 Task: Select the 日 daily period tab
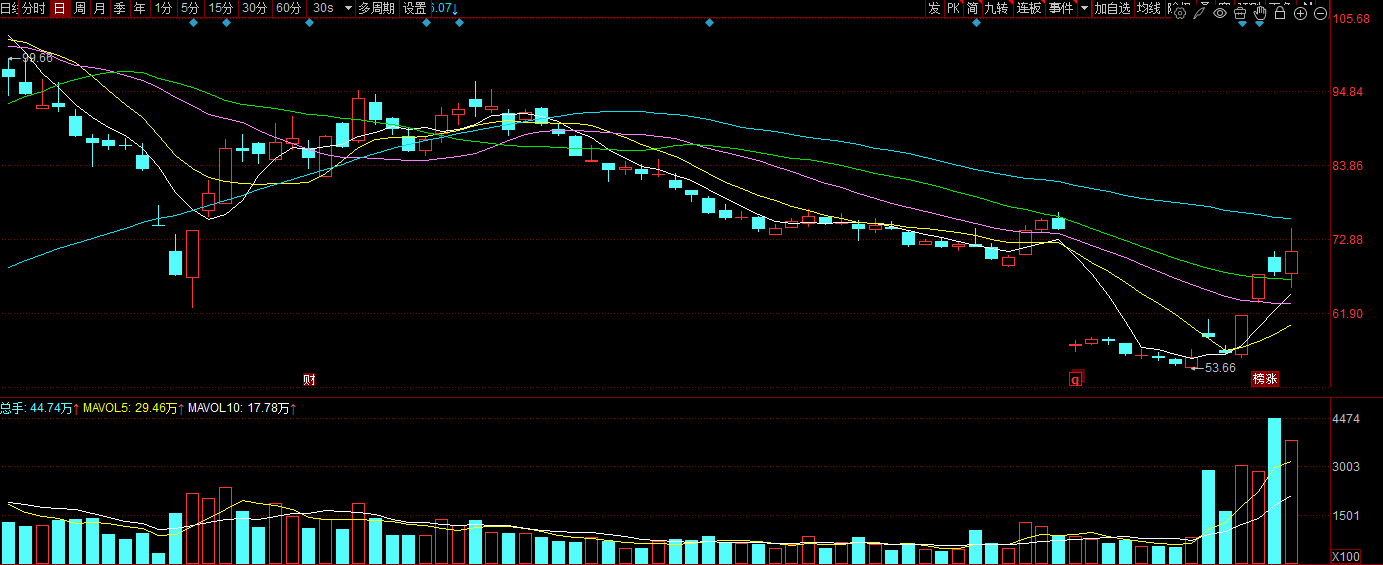(59, 8)
